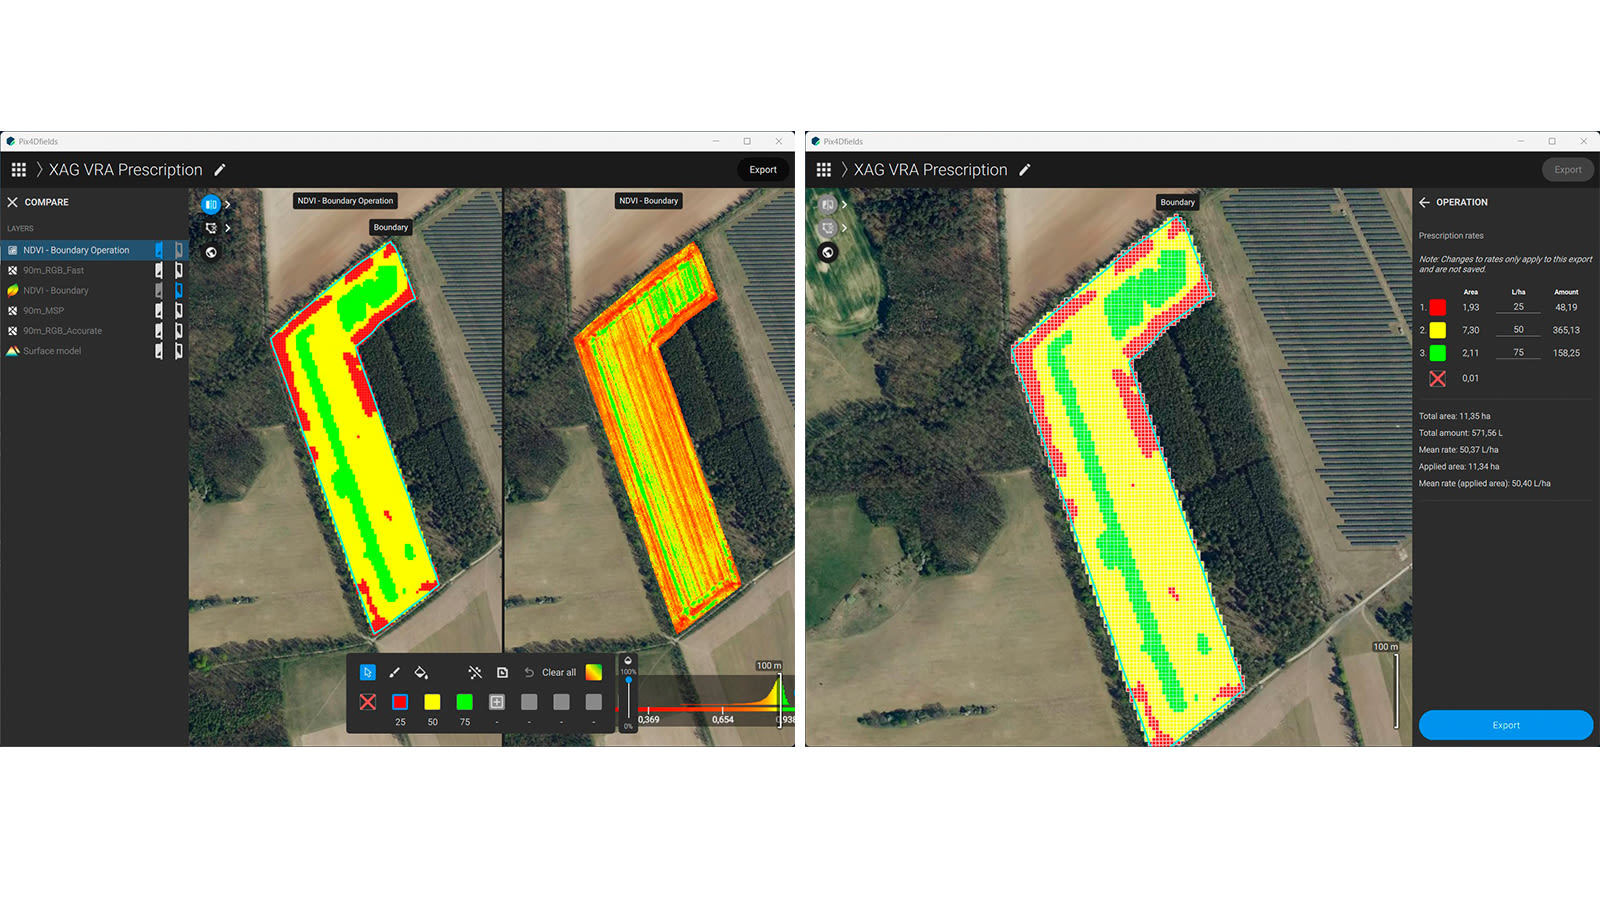Viewport: 1600px width, 900px height.
Task: Click Clear all to reset prescription edits
Action: [x=558, y=672]
